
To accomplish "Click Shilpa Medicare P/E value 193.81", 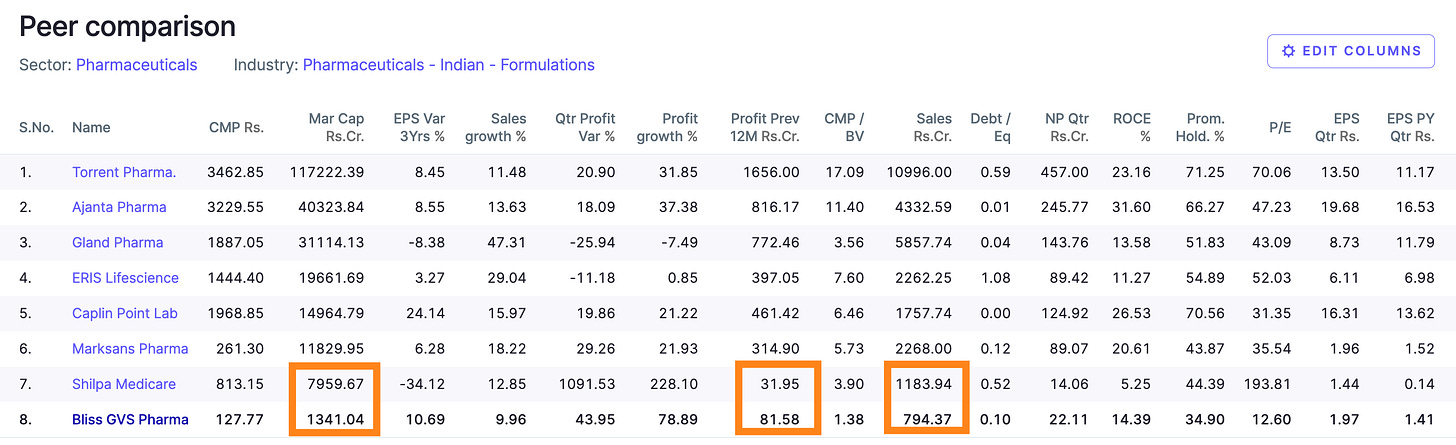I will (x=1268, y=384).
